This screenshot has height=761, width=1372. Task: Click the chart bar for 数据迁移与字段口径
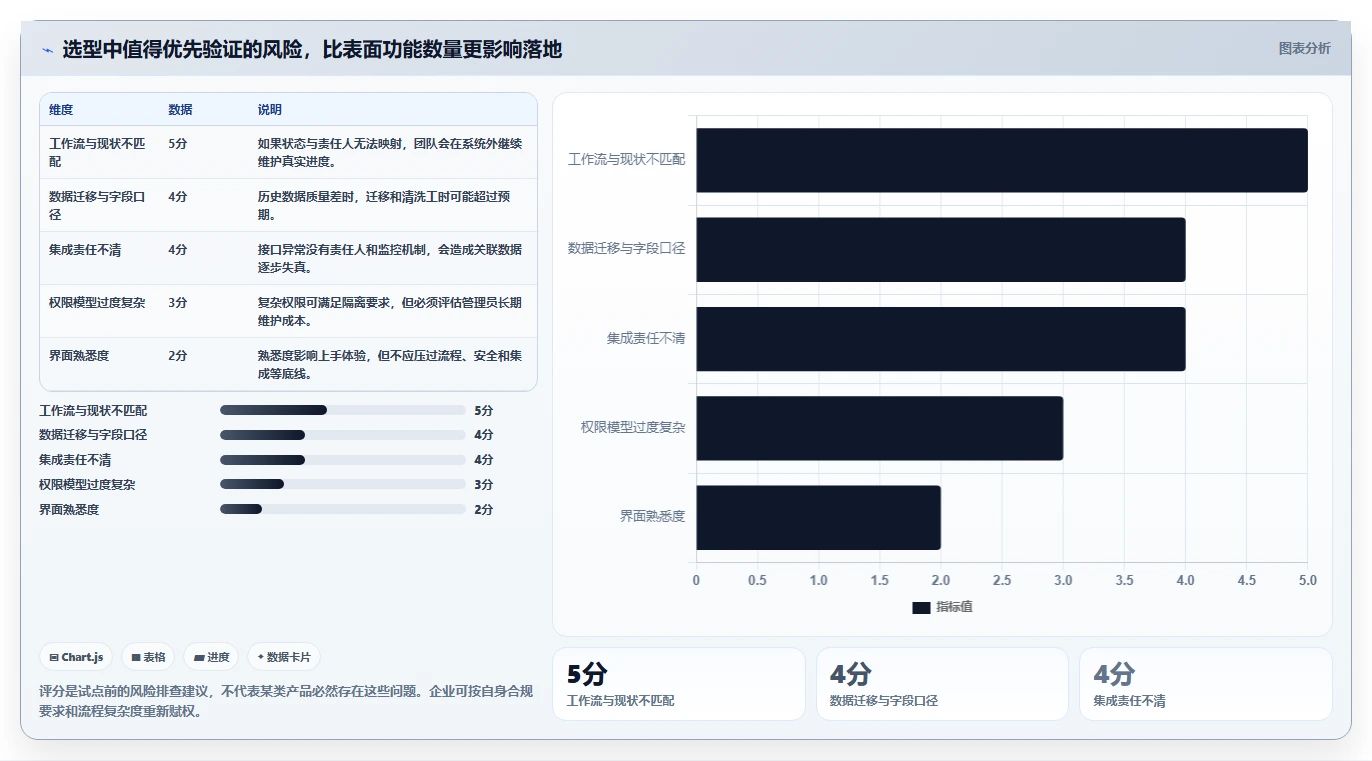tap(941, 249)
